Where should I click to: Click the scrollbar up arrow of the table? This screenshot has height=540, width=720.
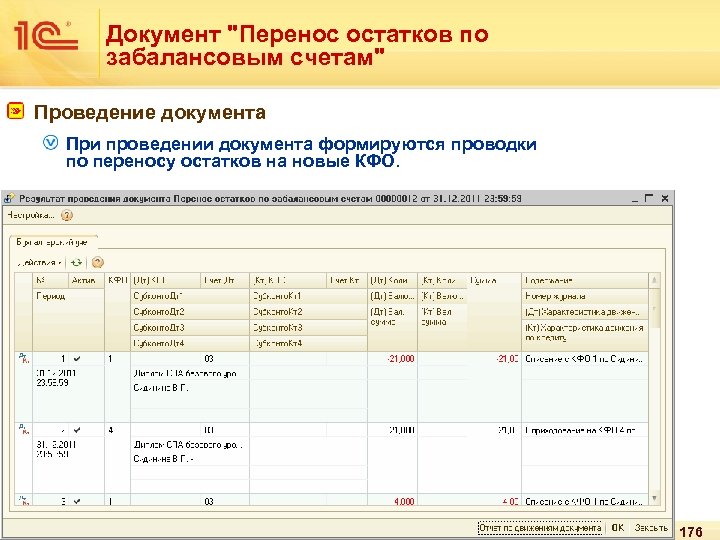tap(654, 279)
